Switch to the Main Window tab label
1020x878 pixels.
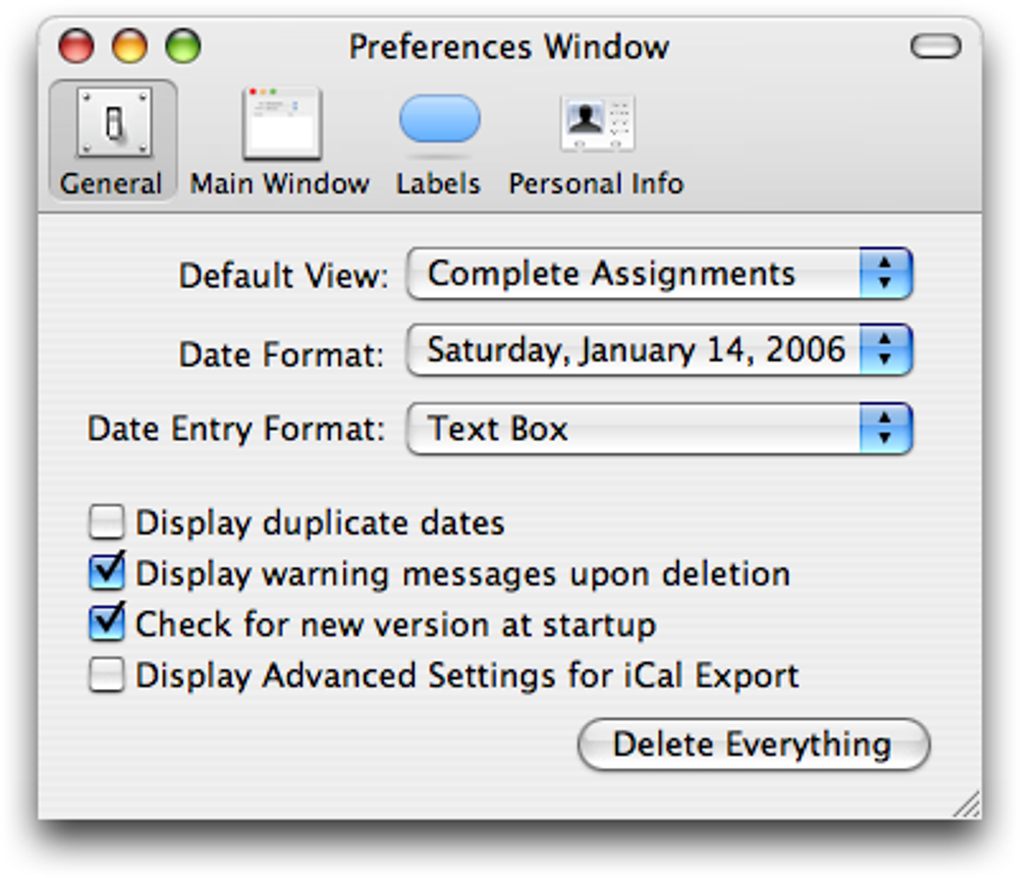pyautogui.click(x=280, y=184)
